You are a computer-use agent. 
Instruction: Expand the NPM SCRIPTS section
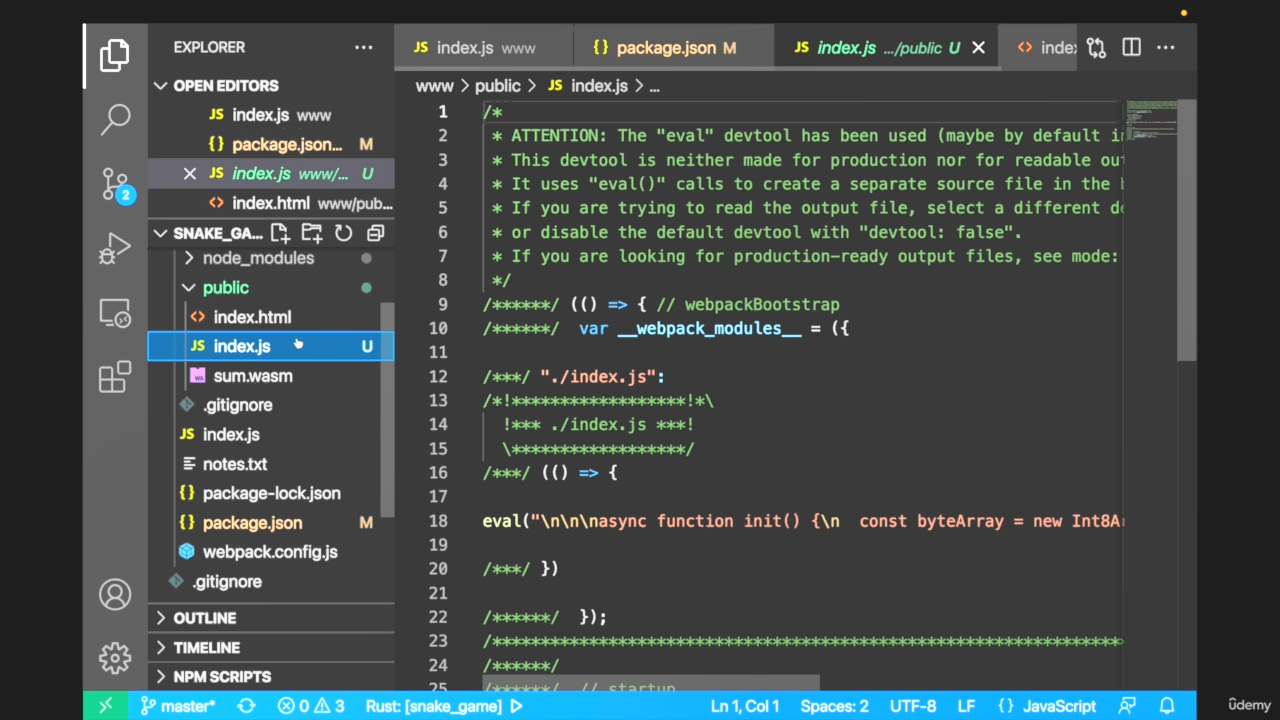coord(221,677)
